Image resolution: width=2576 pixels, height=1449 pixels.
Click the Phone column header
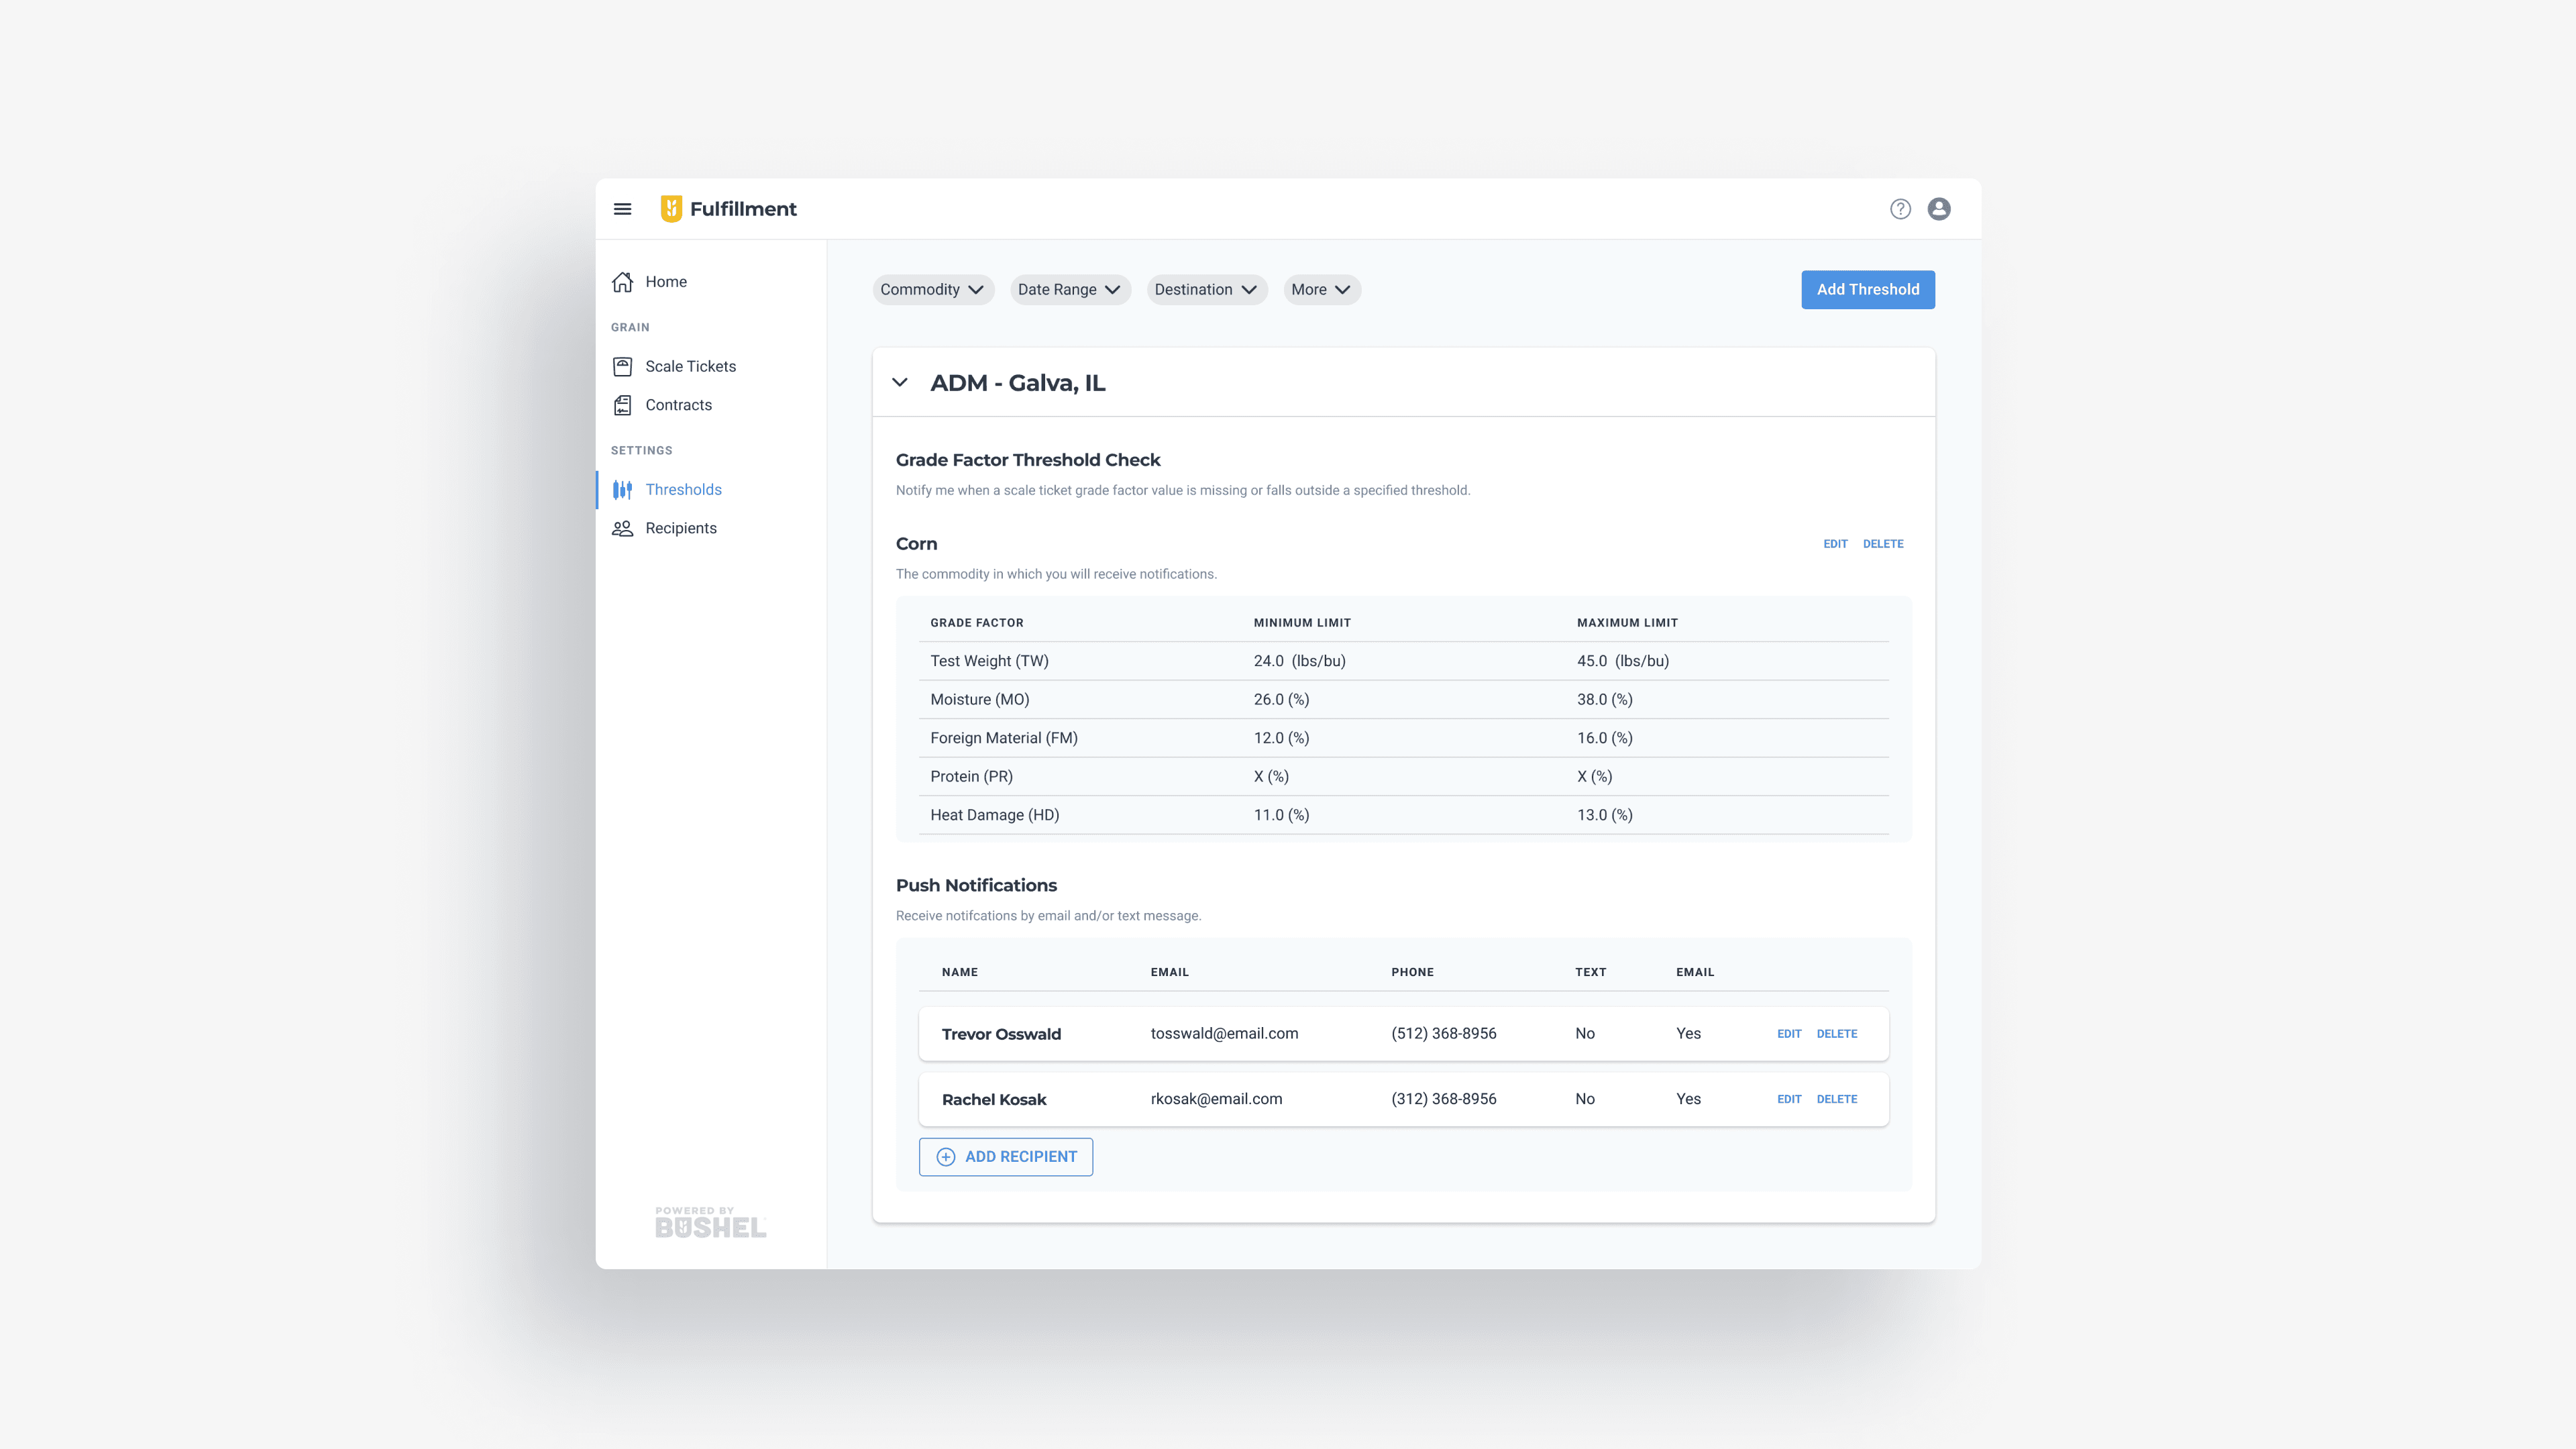[x=1412, y=972]
